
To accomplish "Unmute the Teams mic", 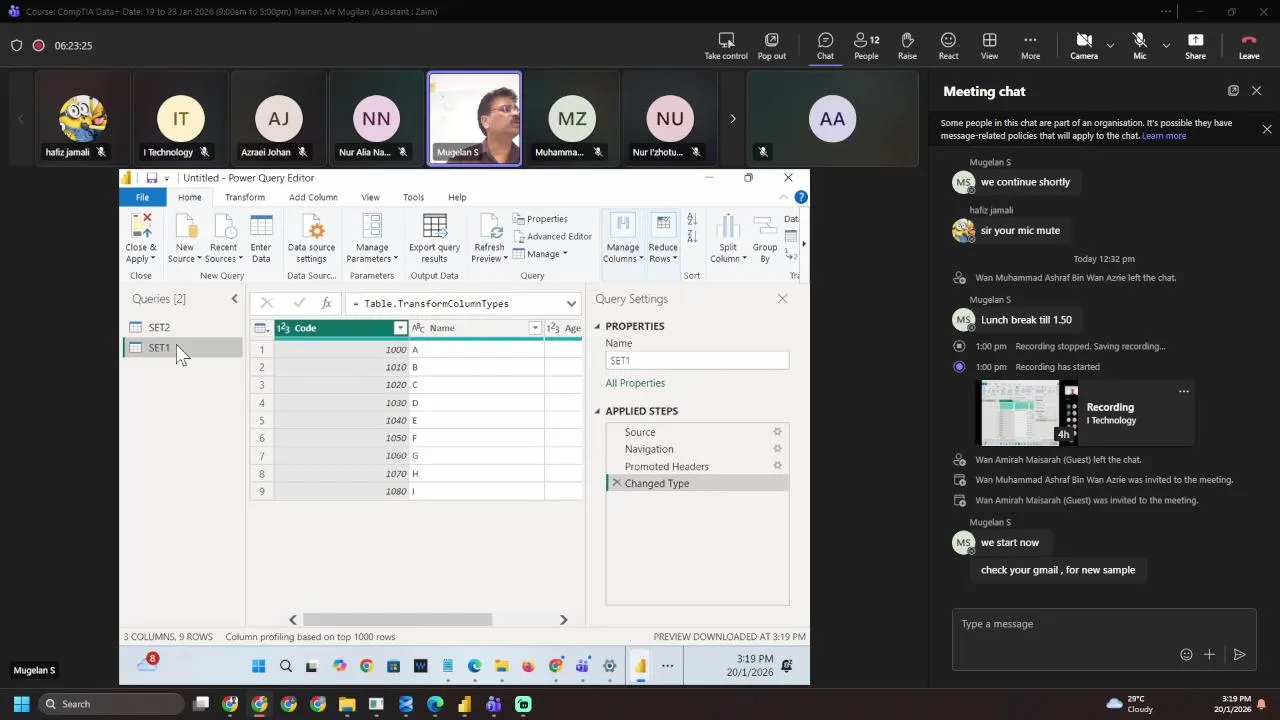I will click(x=1139, y=46).
